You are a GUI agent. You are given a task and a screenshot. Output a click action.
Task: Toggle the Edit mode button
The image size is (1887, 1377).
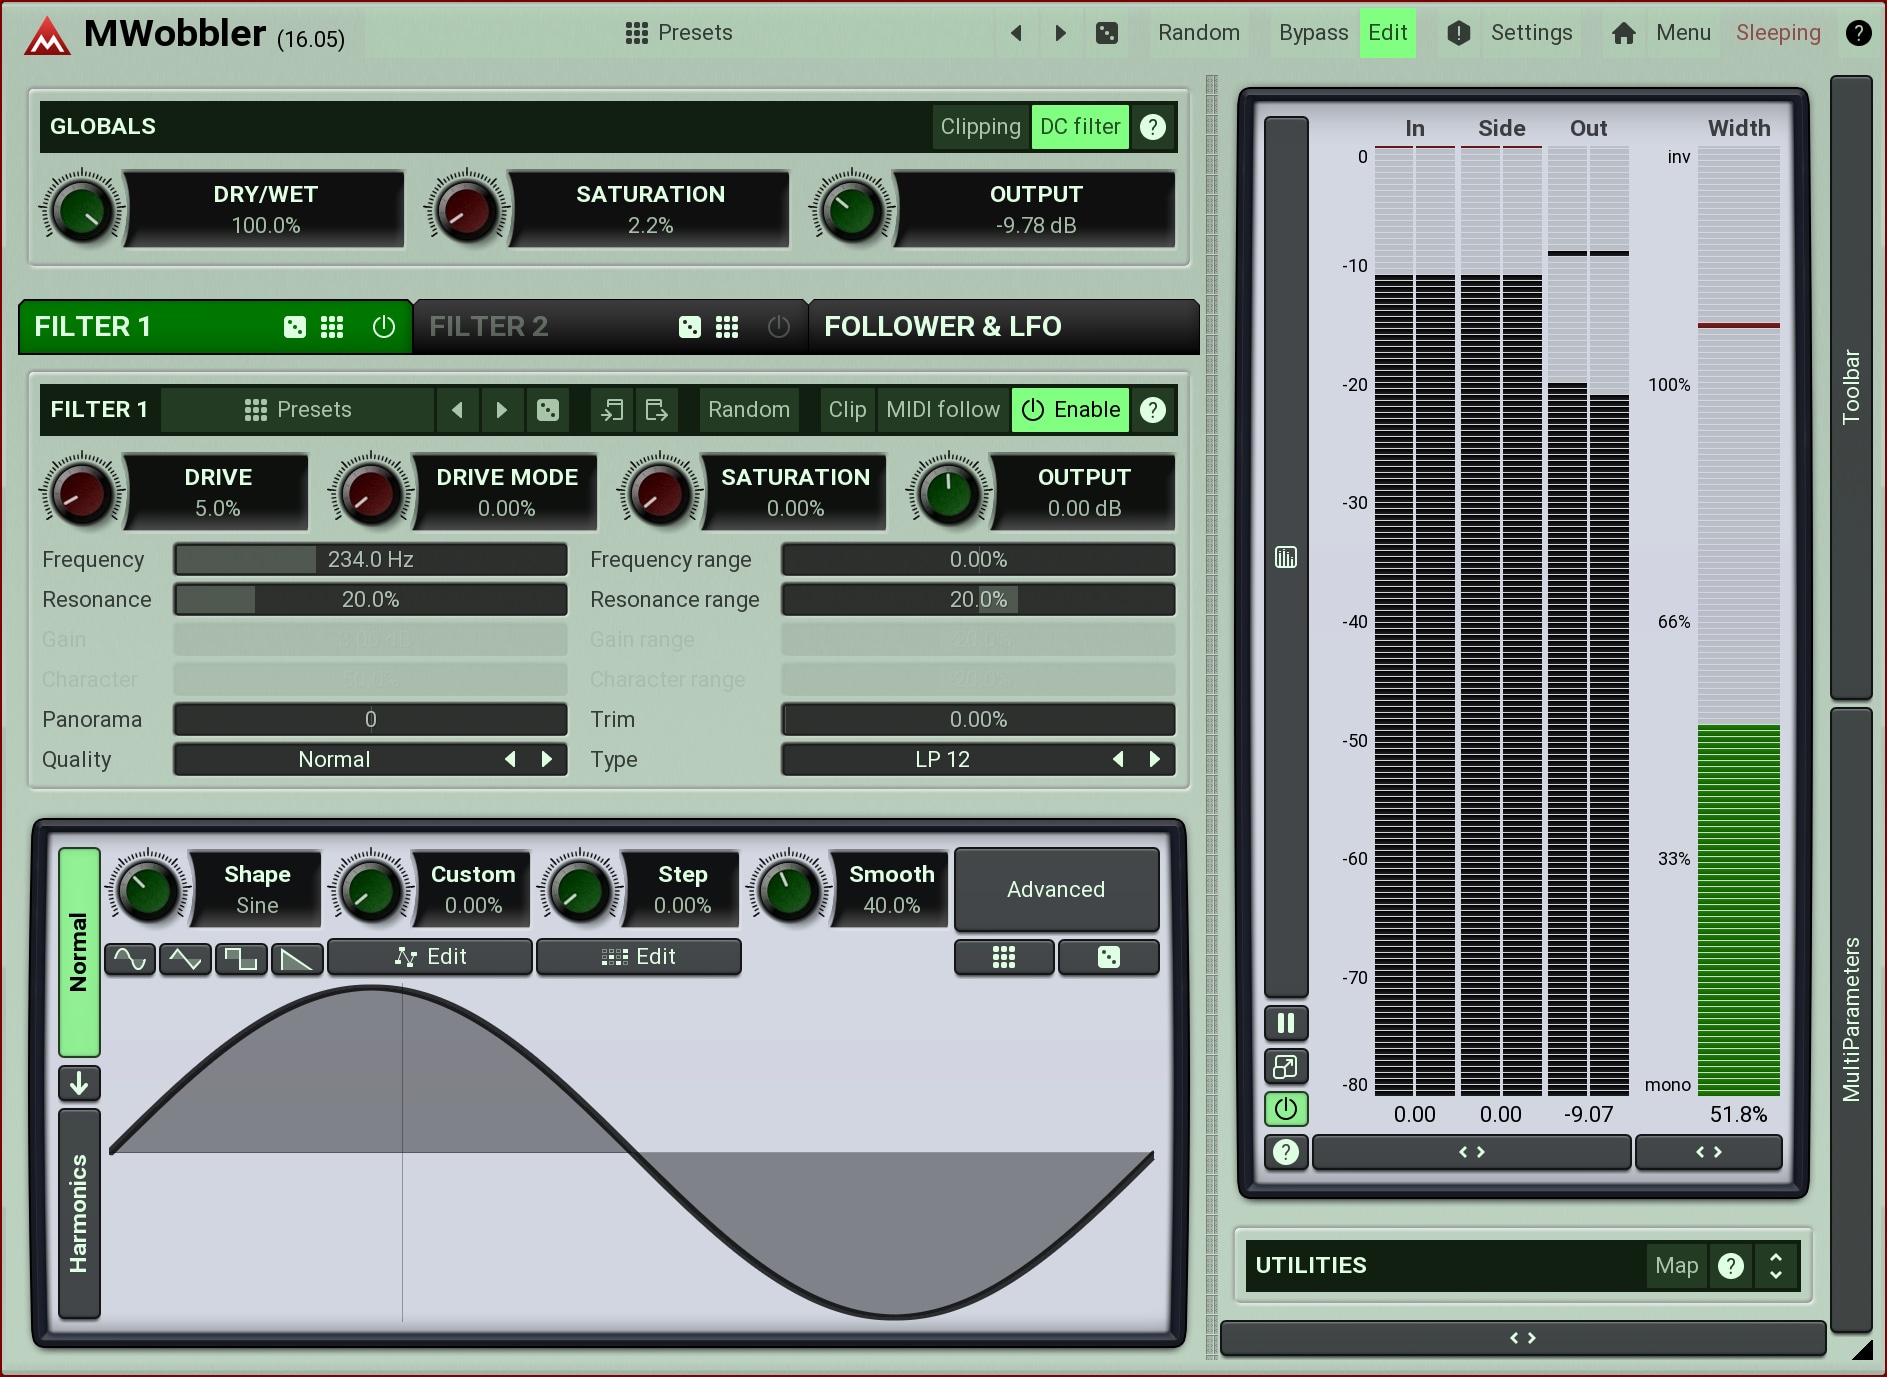click(x=1388, y=33)
